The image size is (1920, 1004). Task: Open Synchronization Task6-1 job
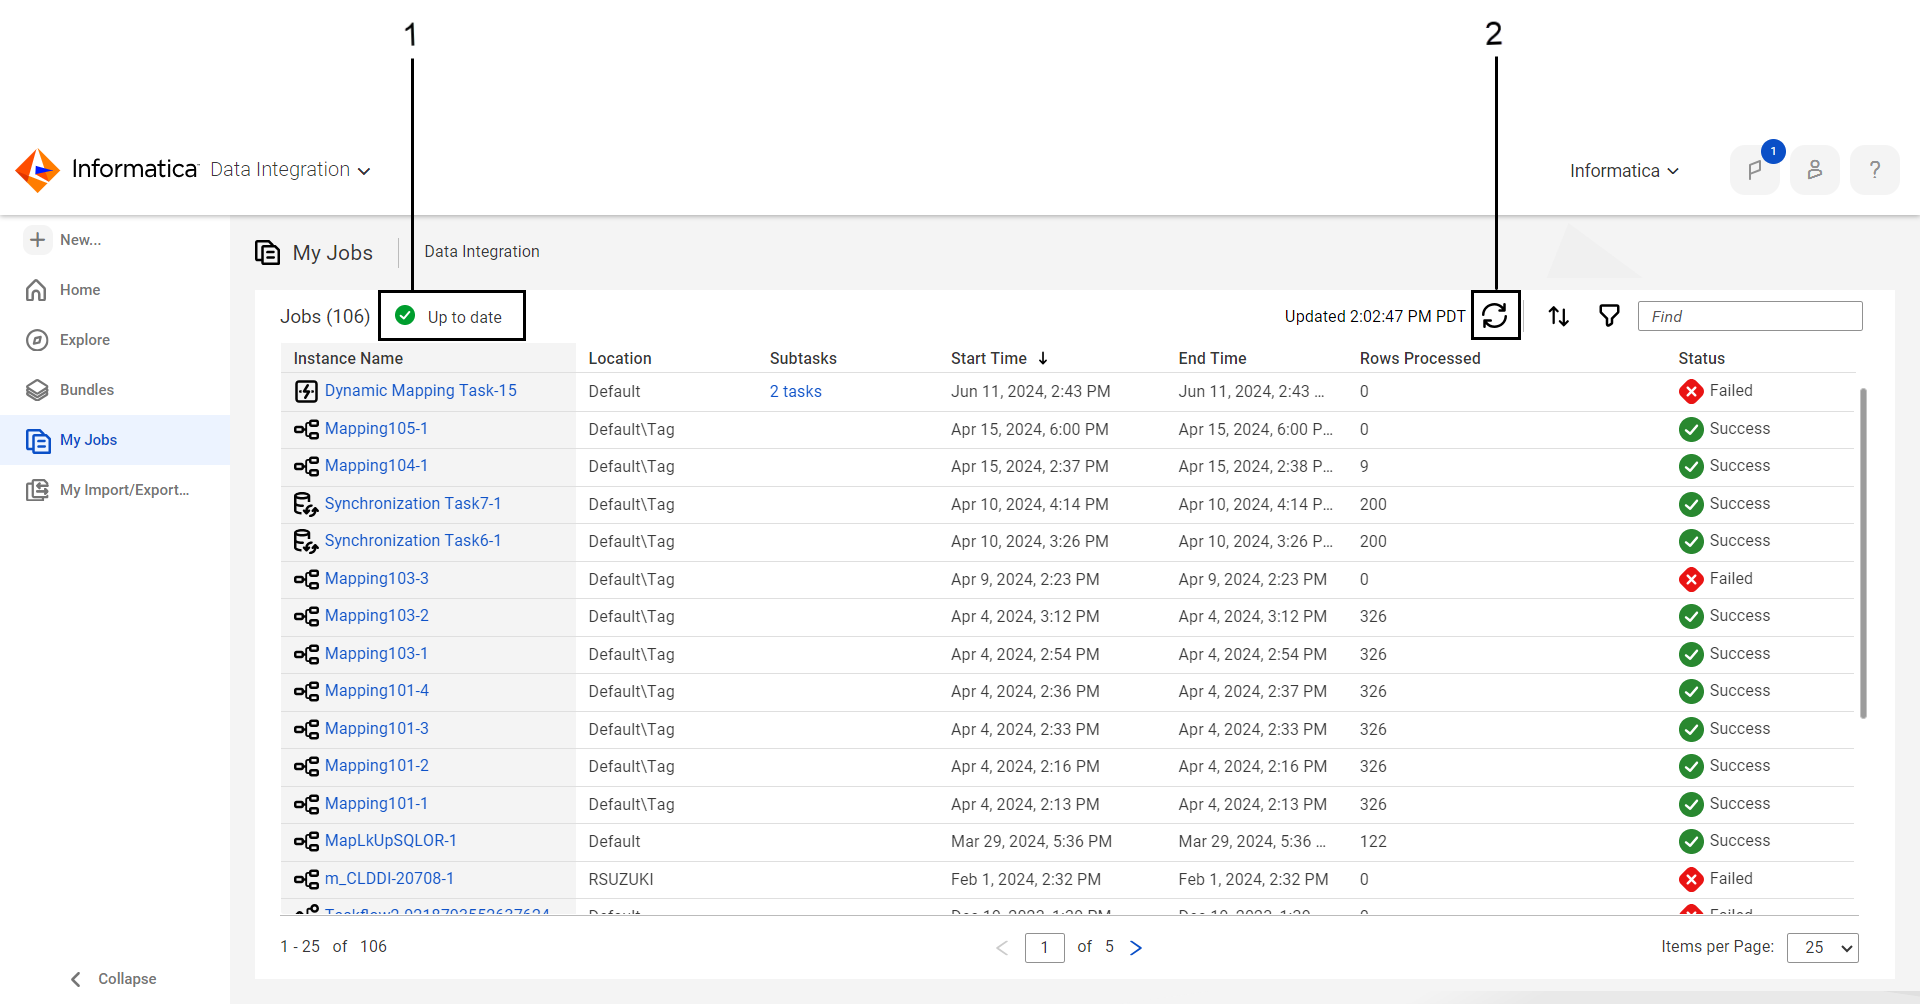click(x=413, y=541)
